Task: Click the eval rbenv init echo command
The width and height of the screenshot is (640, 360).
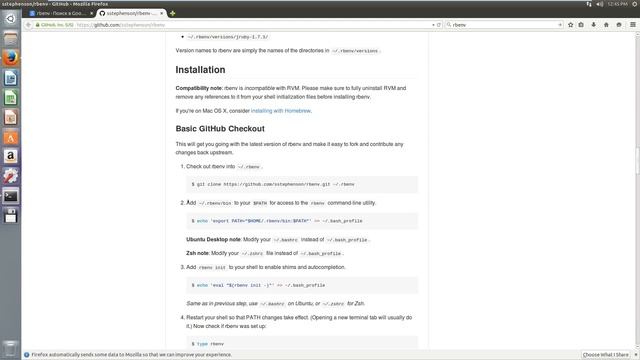Action: pos(258,285)
